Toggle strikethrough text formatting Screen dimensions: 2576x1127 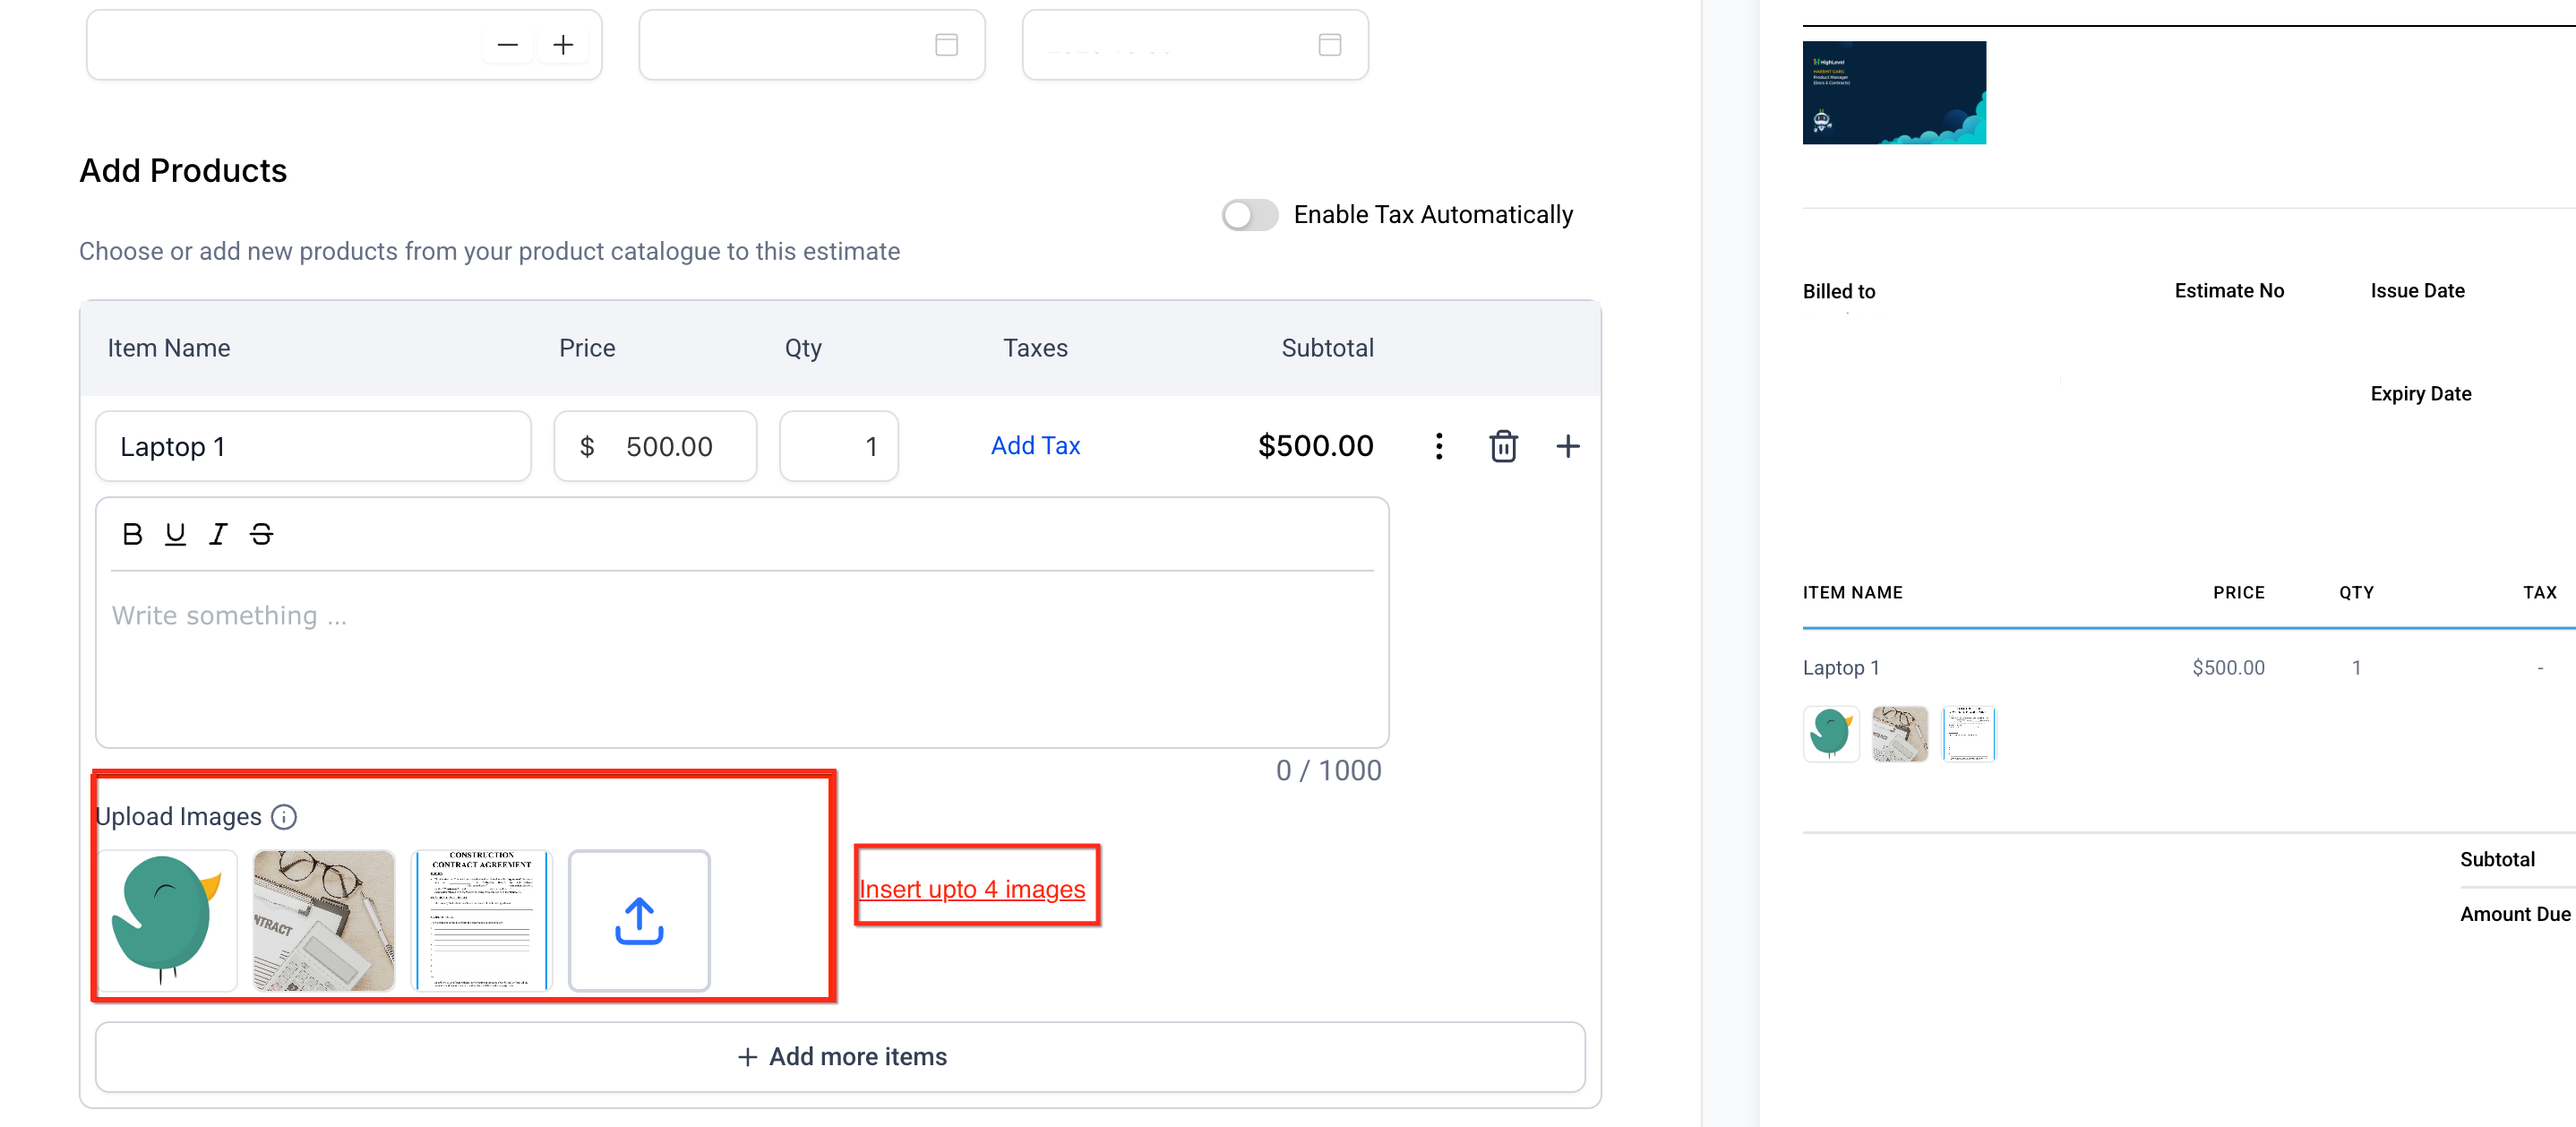[261, 534]
